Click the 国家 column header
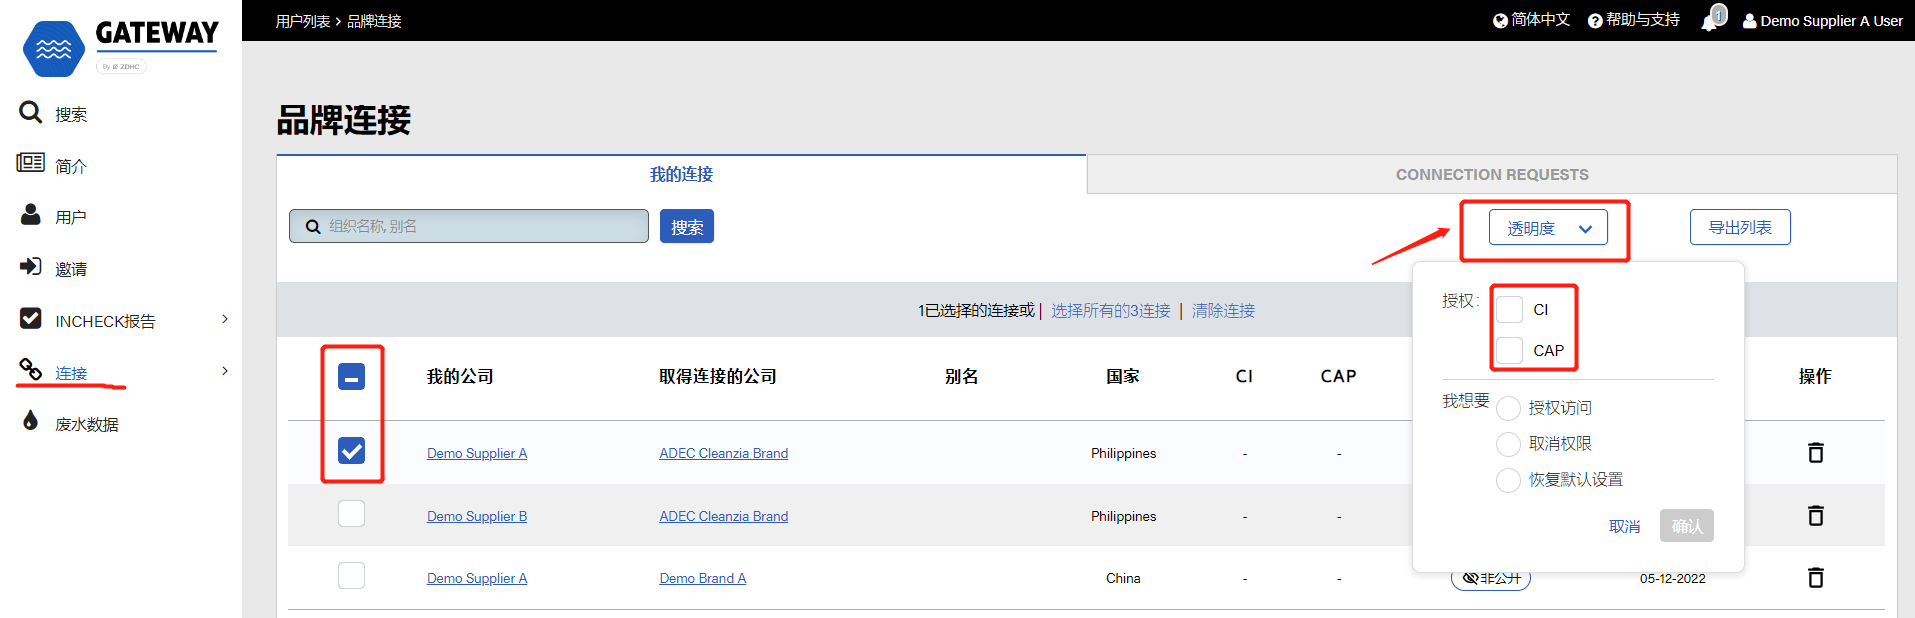 tap(1123, 377)
